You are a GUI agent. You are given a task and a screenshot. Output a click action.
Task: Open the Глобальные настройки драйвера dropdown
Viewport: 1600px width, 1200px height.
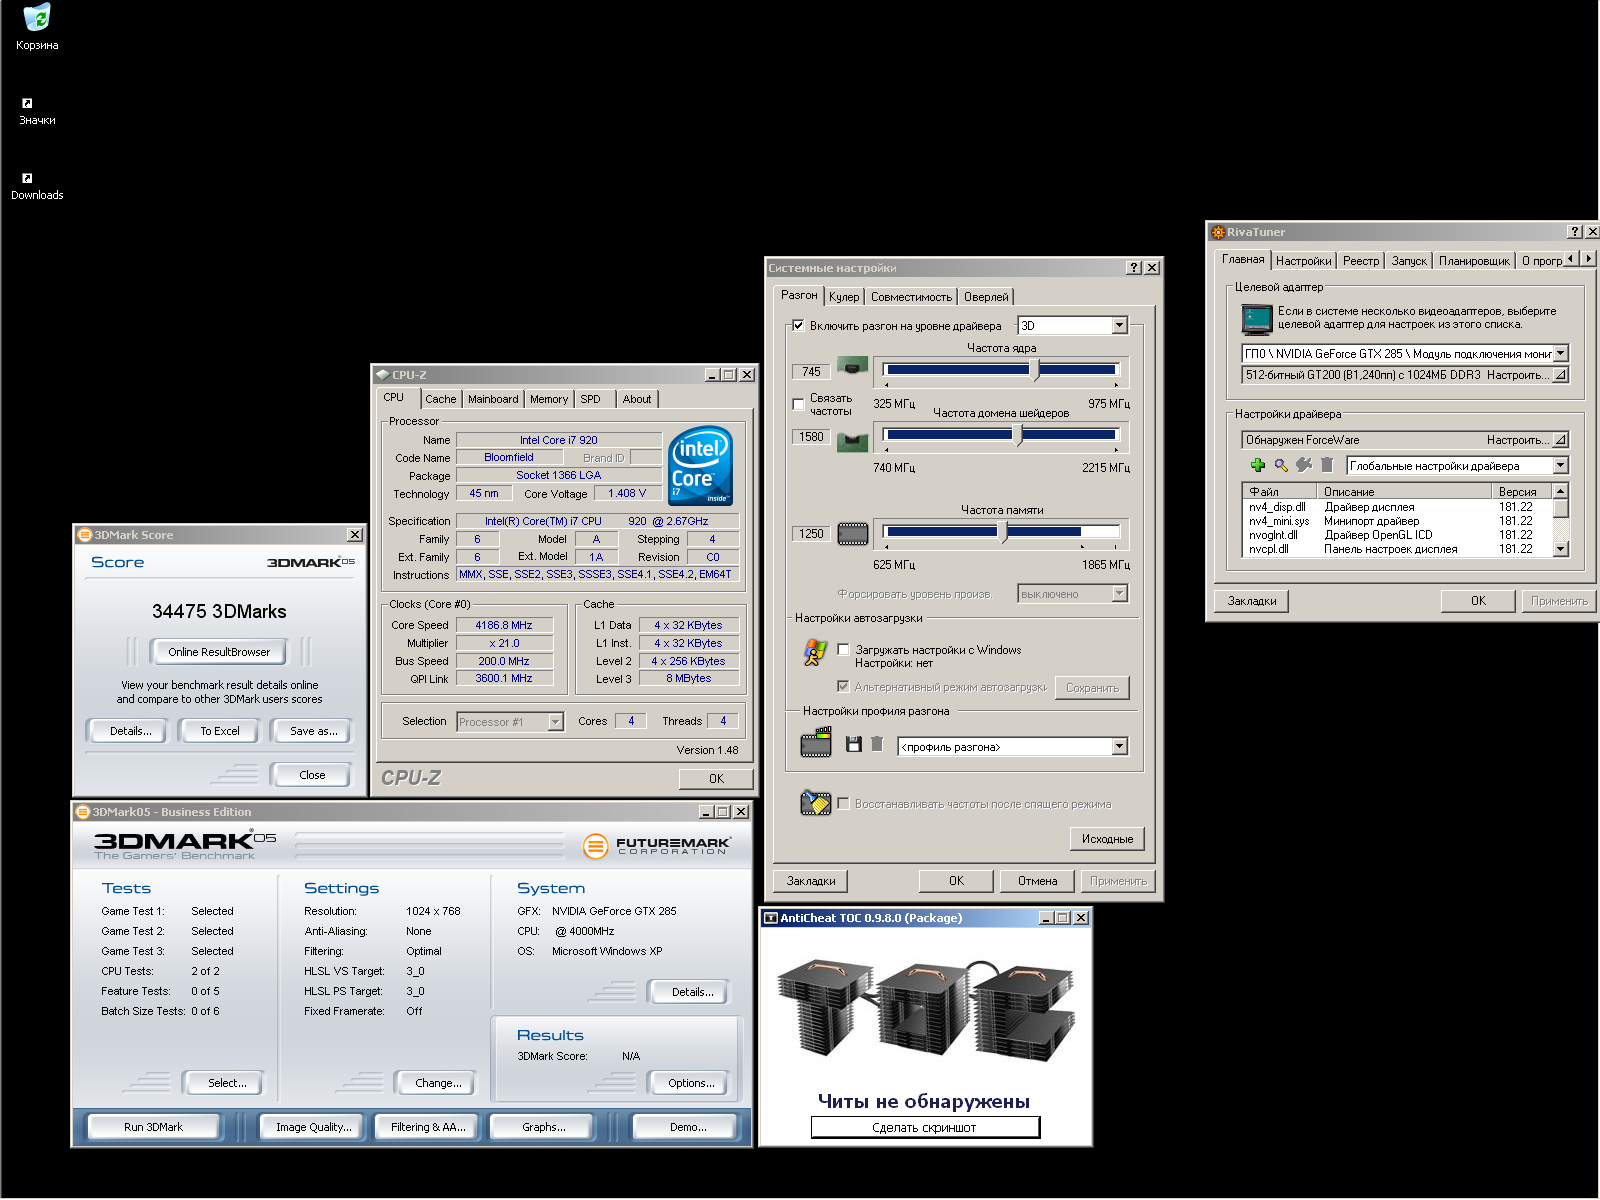coord(1560,465)
